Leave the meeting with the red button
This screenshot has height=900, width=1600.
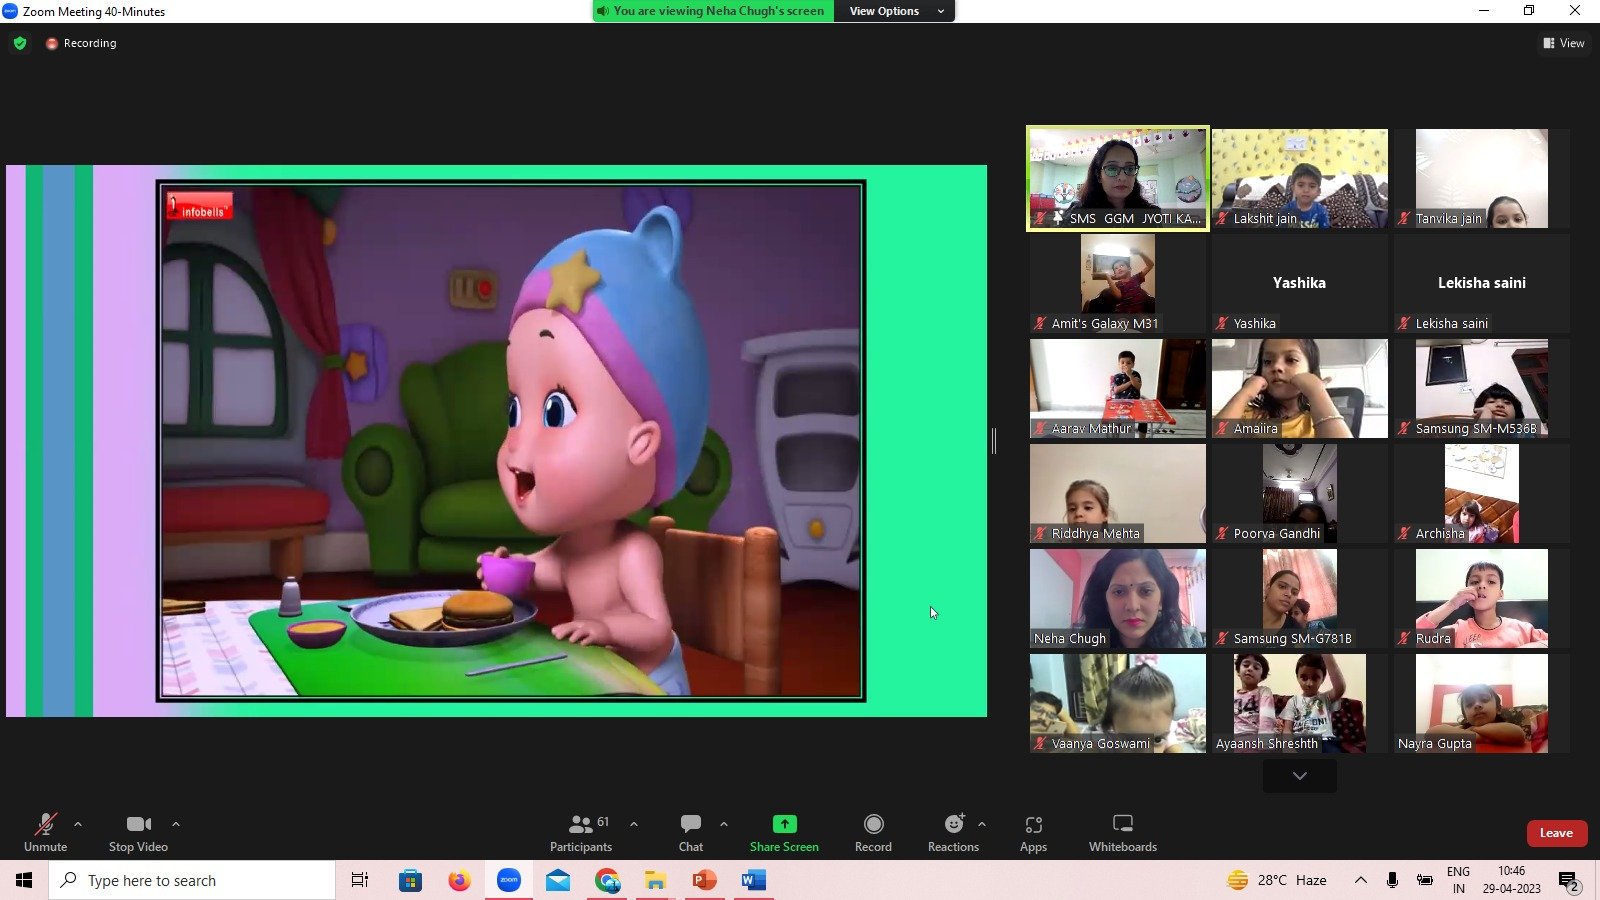click(1556, 833)
